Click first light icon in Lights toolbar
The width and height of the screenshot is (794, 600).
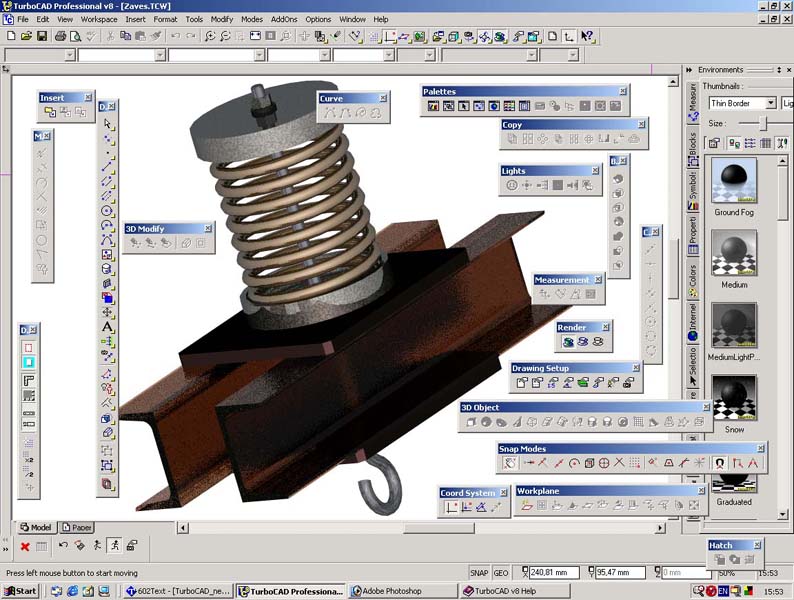(512, 185)
